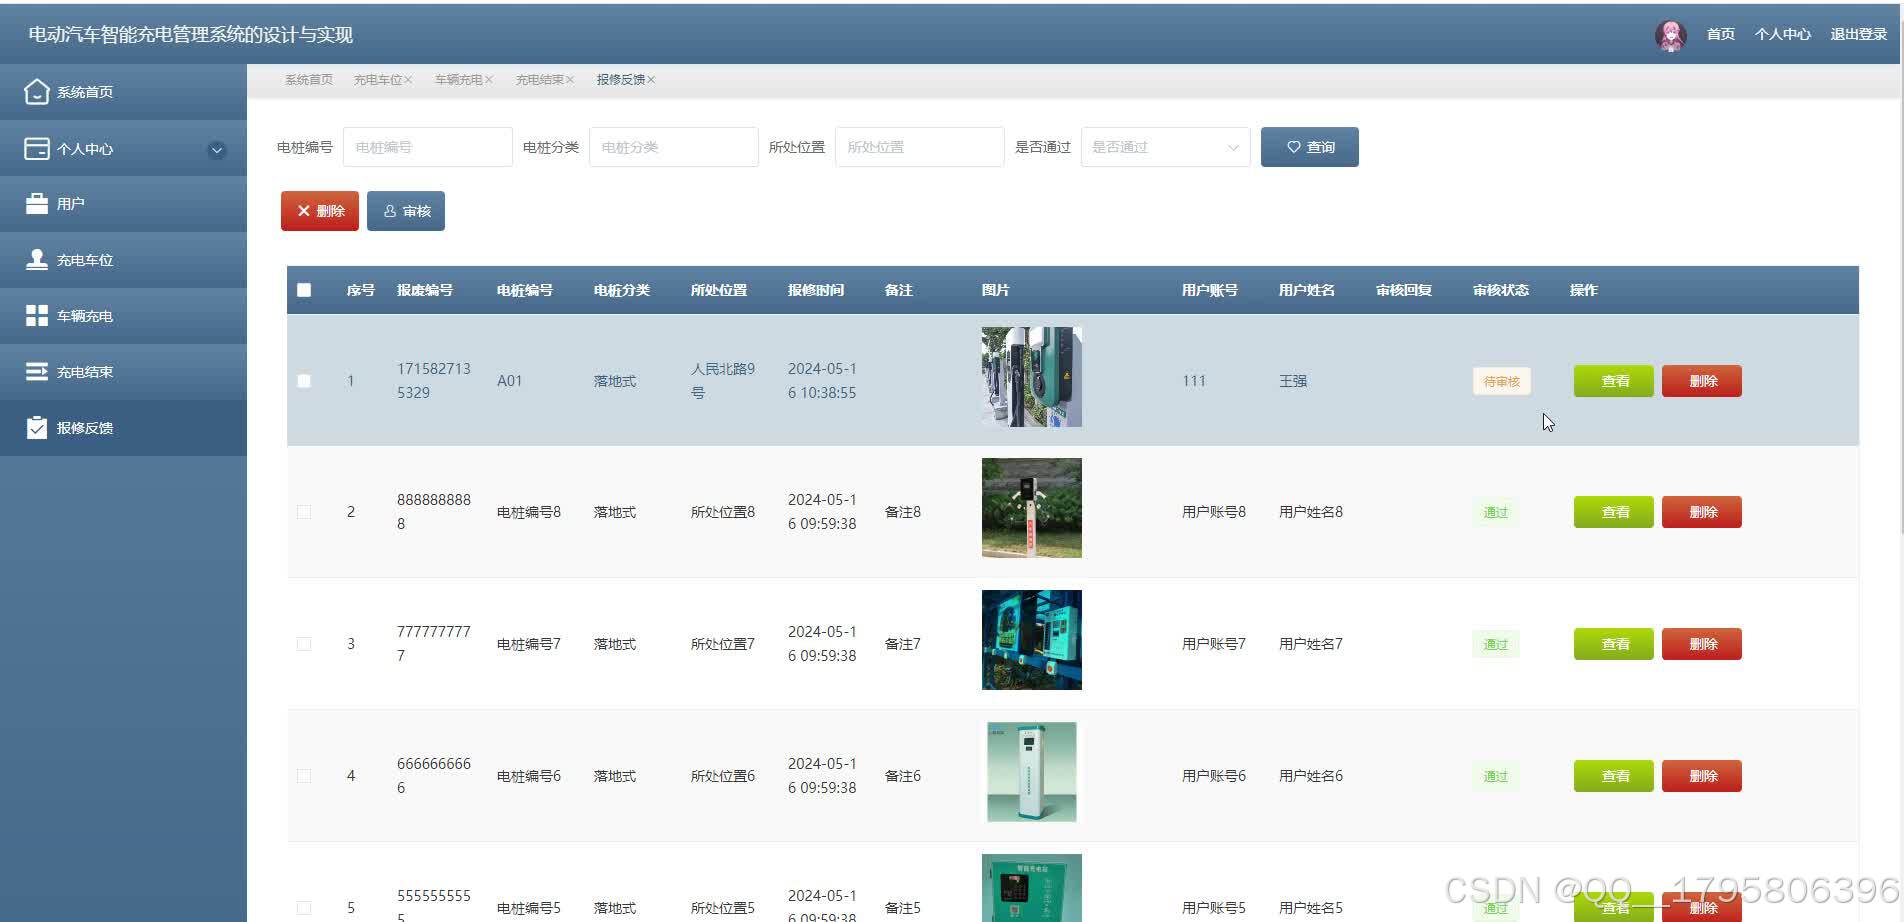Close the 充电结束 tab with its X
The image size is (1904, 922).
(x=570, y=80)
